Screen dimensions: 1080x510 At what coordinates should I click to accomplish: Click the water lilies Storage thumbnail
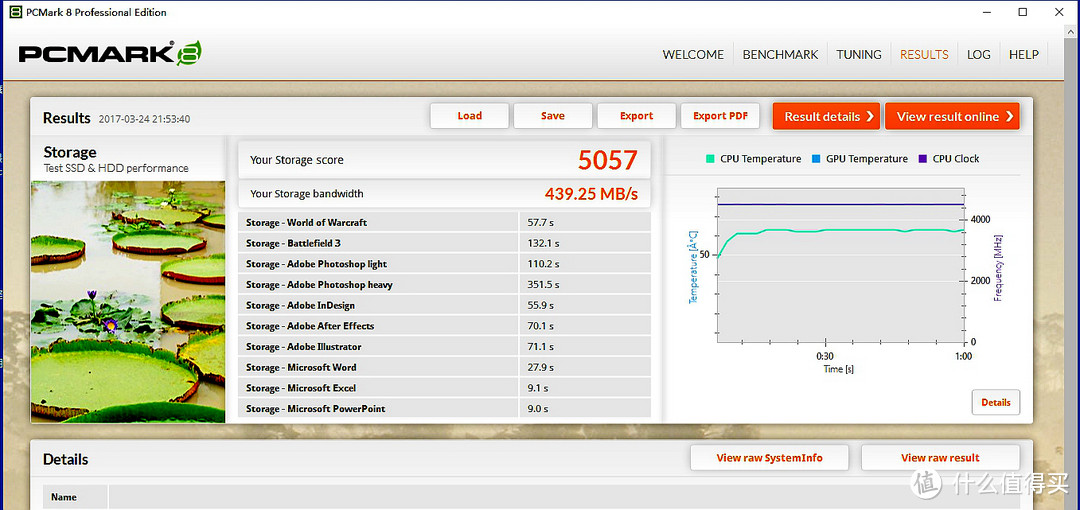(x=128, y=302)
